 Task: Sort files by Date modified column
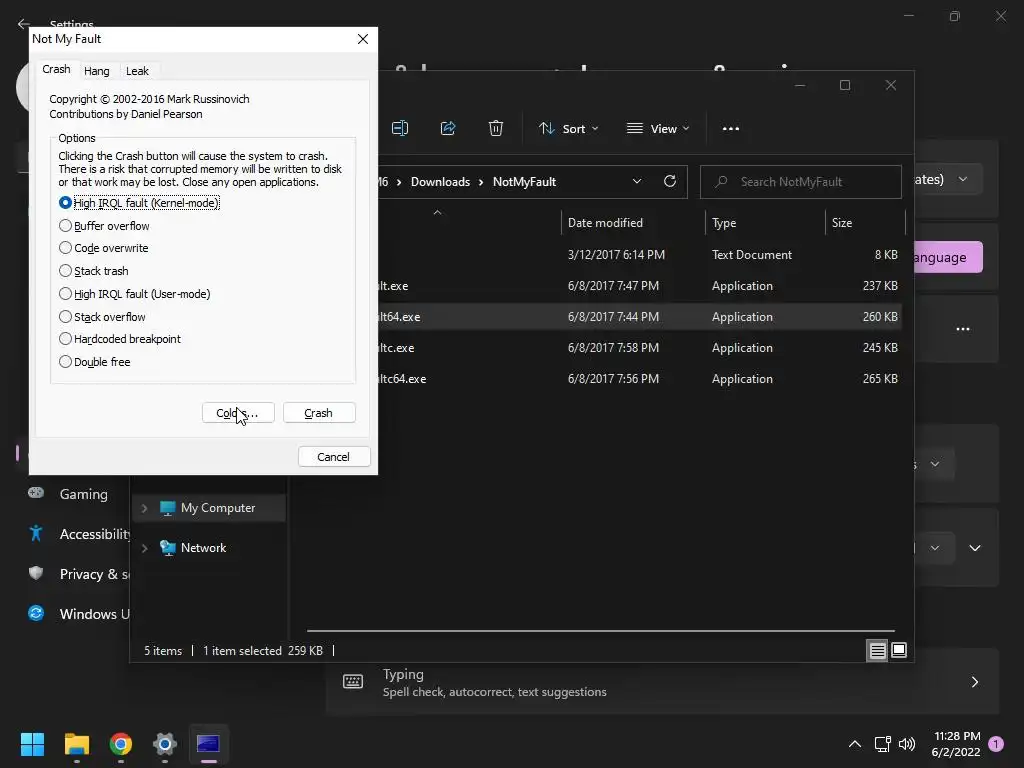tap(633, 223)
